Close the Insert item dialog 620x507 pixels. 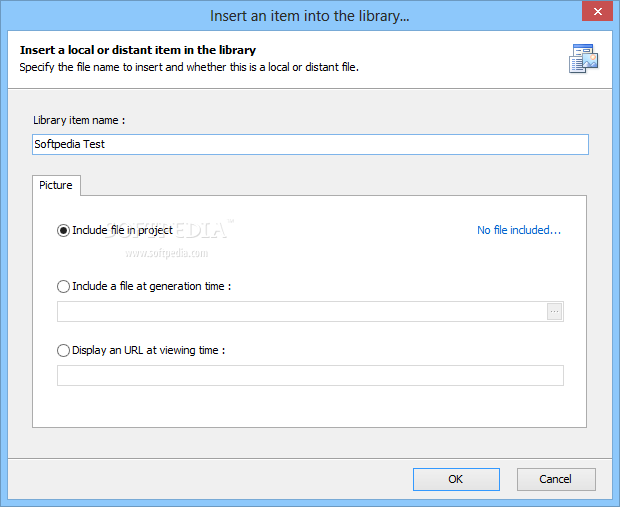(597, 11)
